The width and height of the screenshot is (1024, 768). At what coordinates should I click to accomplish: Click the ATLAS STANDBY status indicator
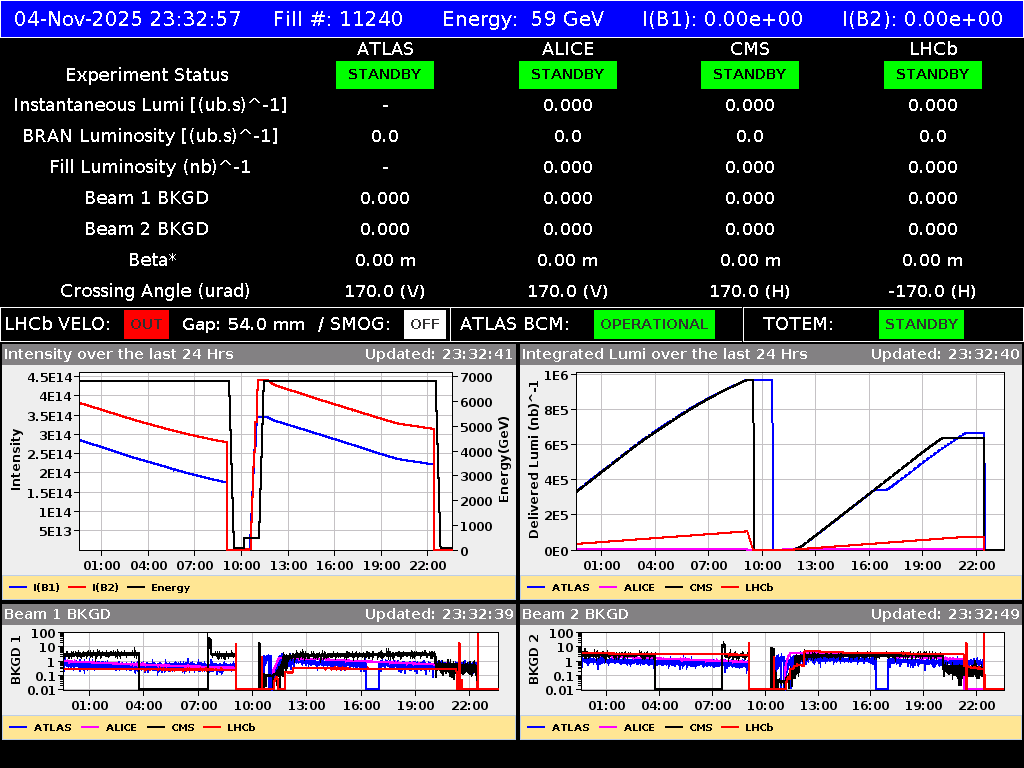[x=385, y=74]
